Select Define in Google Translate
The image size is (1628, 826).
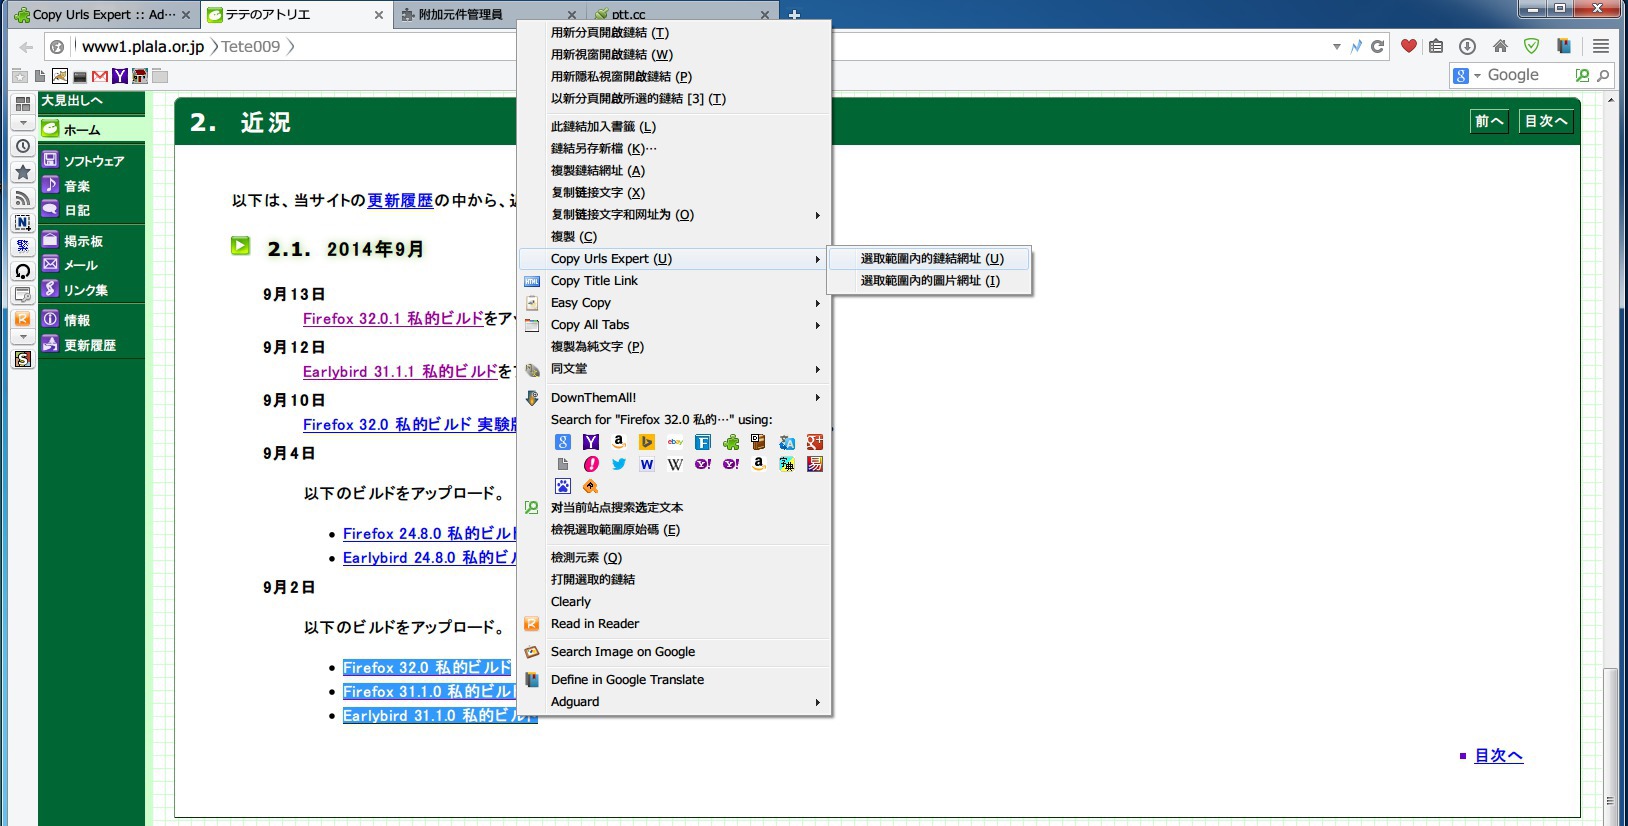(676, 680)
